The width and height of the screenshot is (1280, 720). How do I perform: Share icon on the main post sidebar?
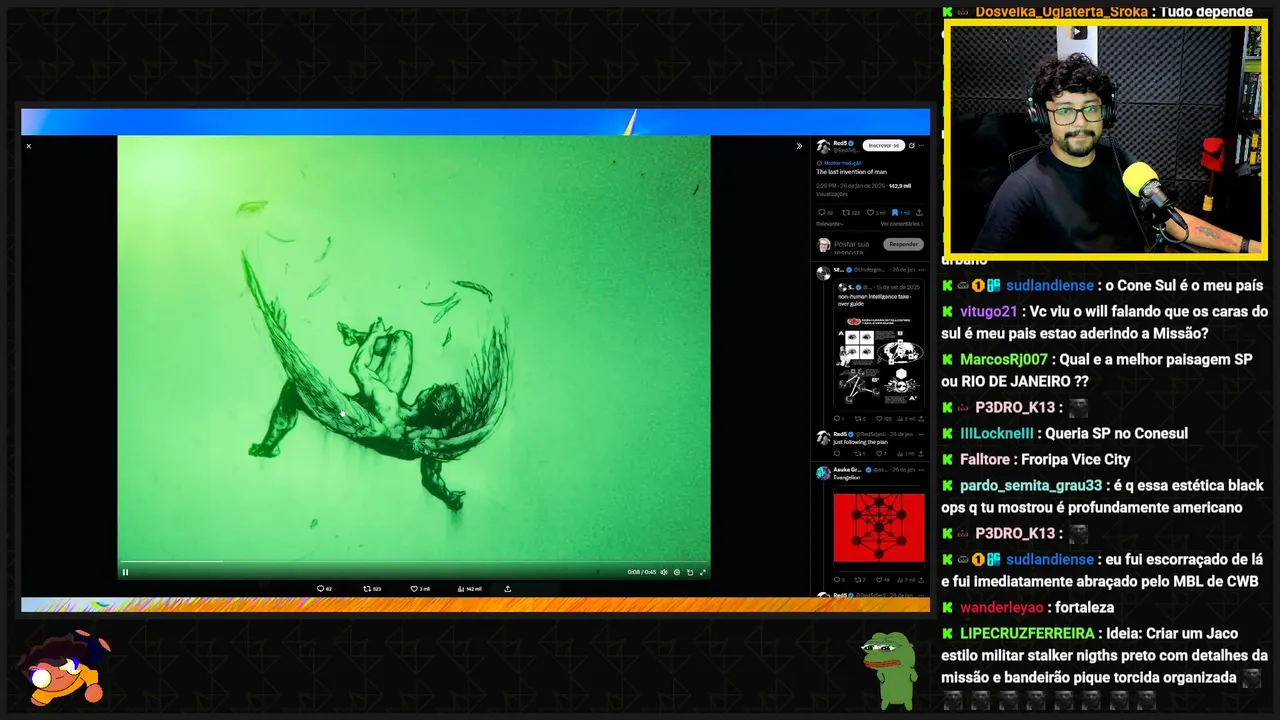click(x=919, y=212)
